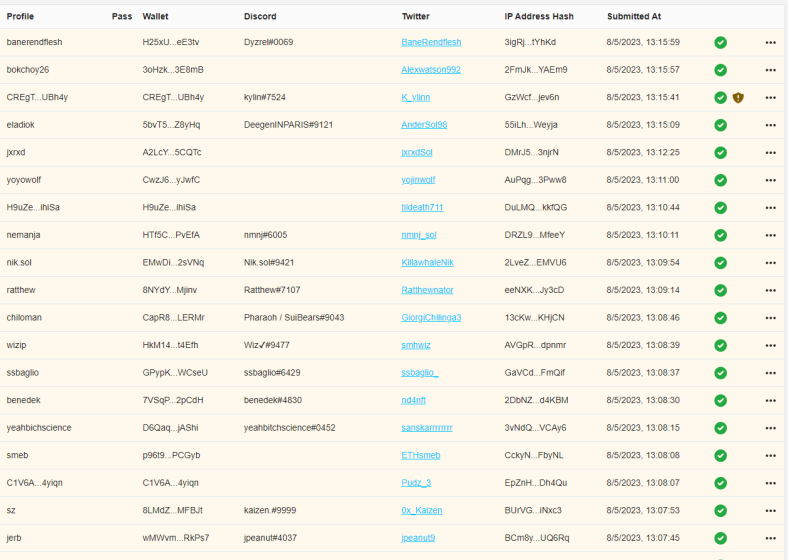
Task: Click the green check icon for jerb
Action: point(720,538)
